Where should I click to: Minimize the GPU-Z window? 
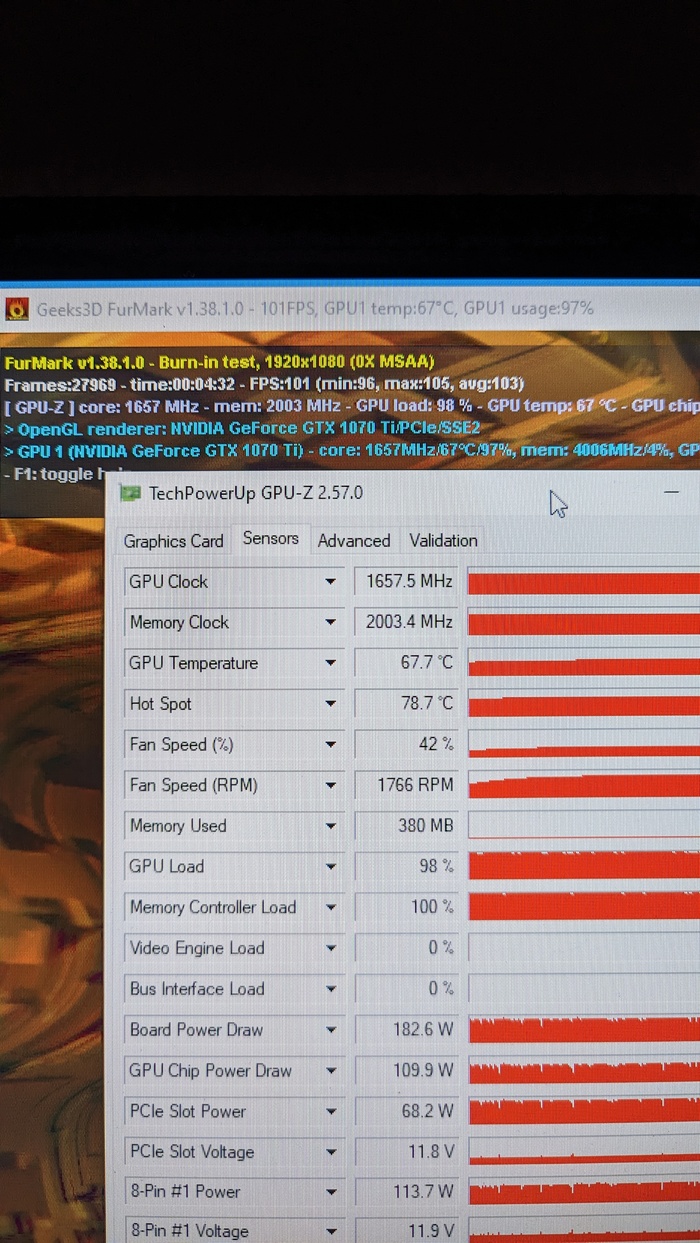click(x=672, y=493)
